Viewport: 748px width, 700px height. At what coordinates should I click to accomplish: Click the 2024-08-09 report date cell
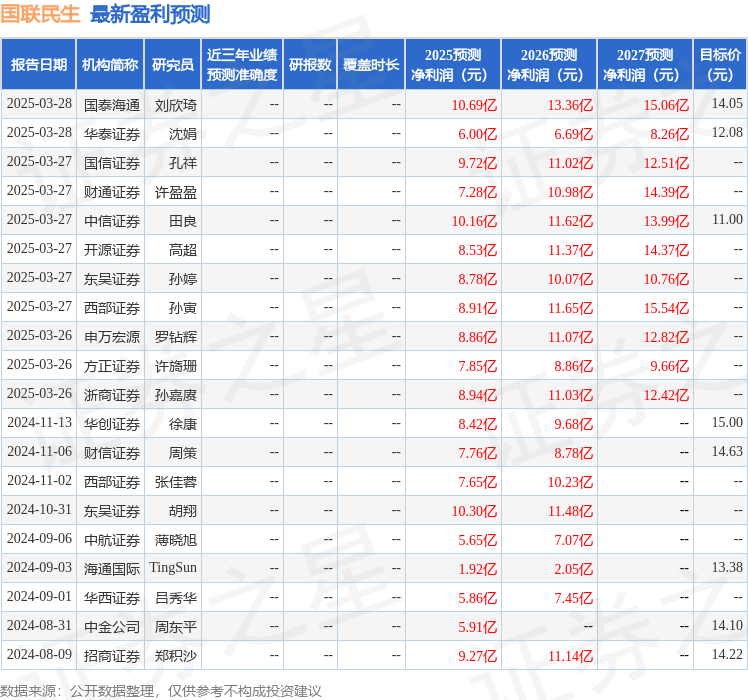tap(39, 655)
